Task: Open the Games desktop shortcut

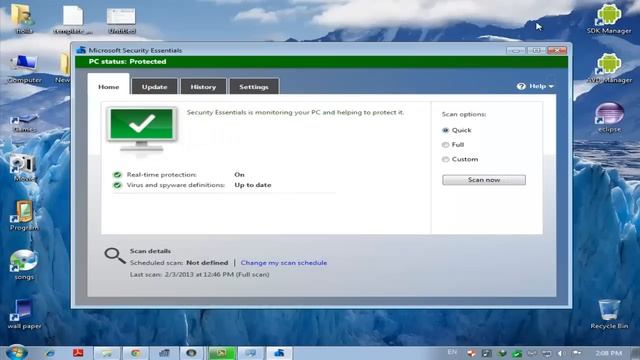Action: pyautogui.click(x=24, y=122)
